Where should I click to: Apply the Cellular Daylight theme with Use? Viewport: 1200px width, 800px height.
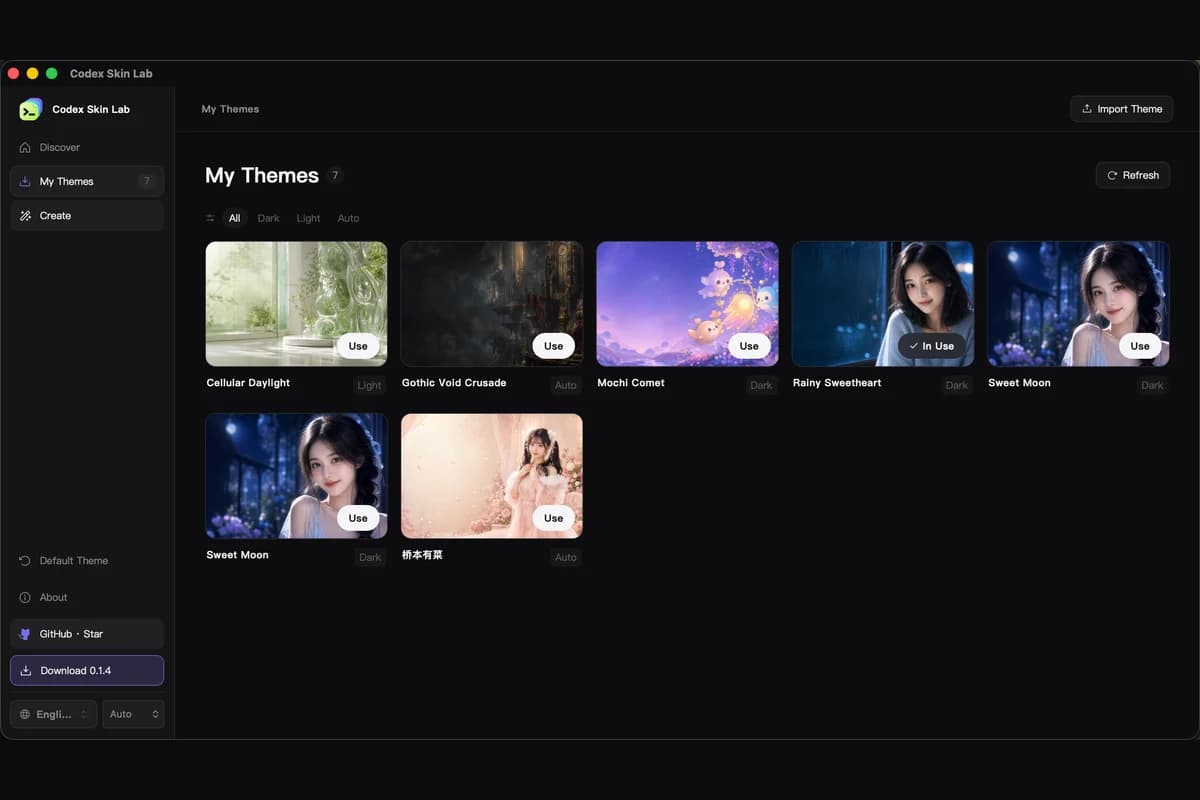pyautogui.click(x=358, y=346)
